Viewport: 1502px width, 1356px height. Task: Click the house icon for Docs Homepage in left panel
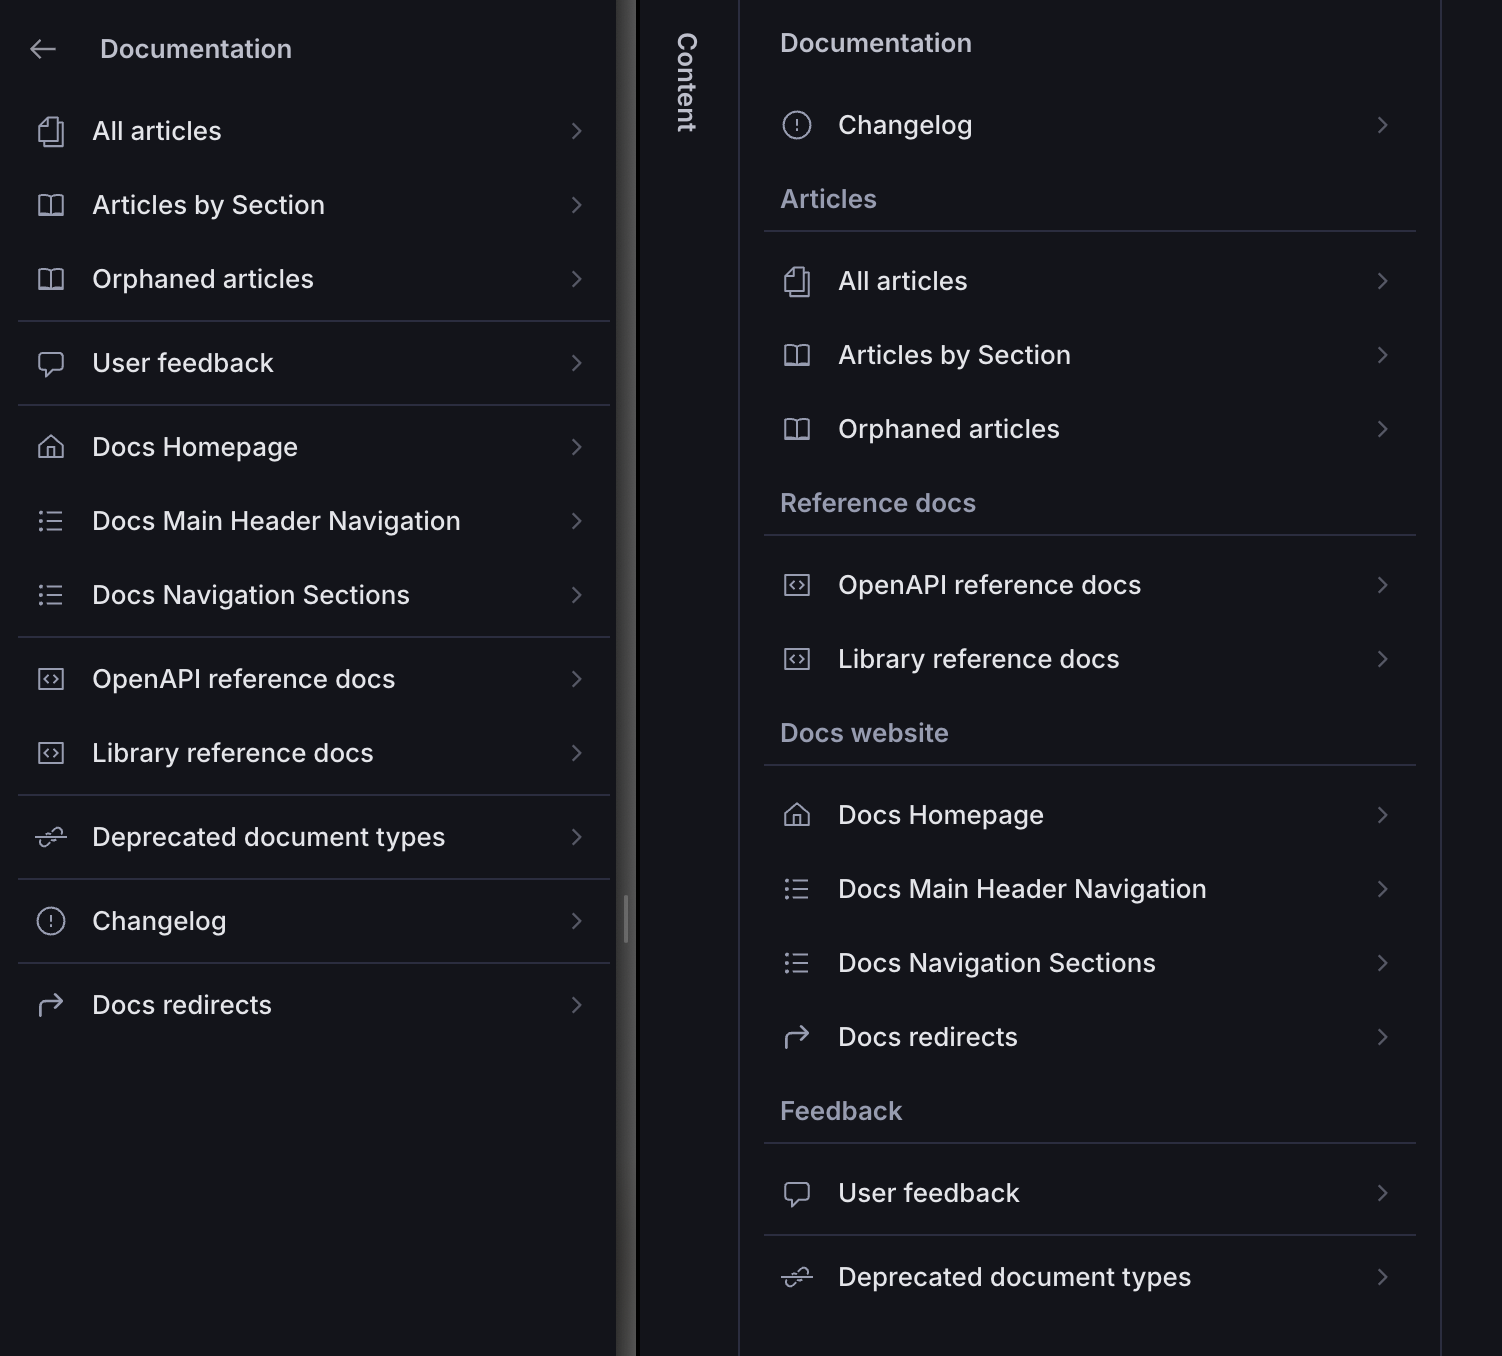click(51, 447)
